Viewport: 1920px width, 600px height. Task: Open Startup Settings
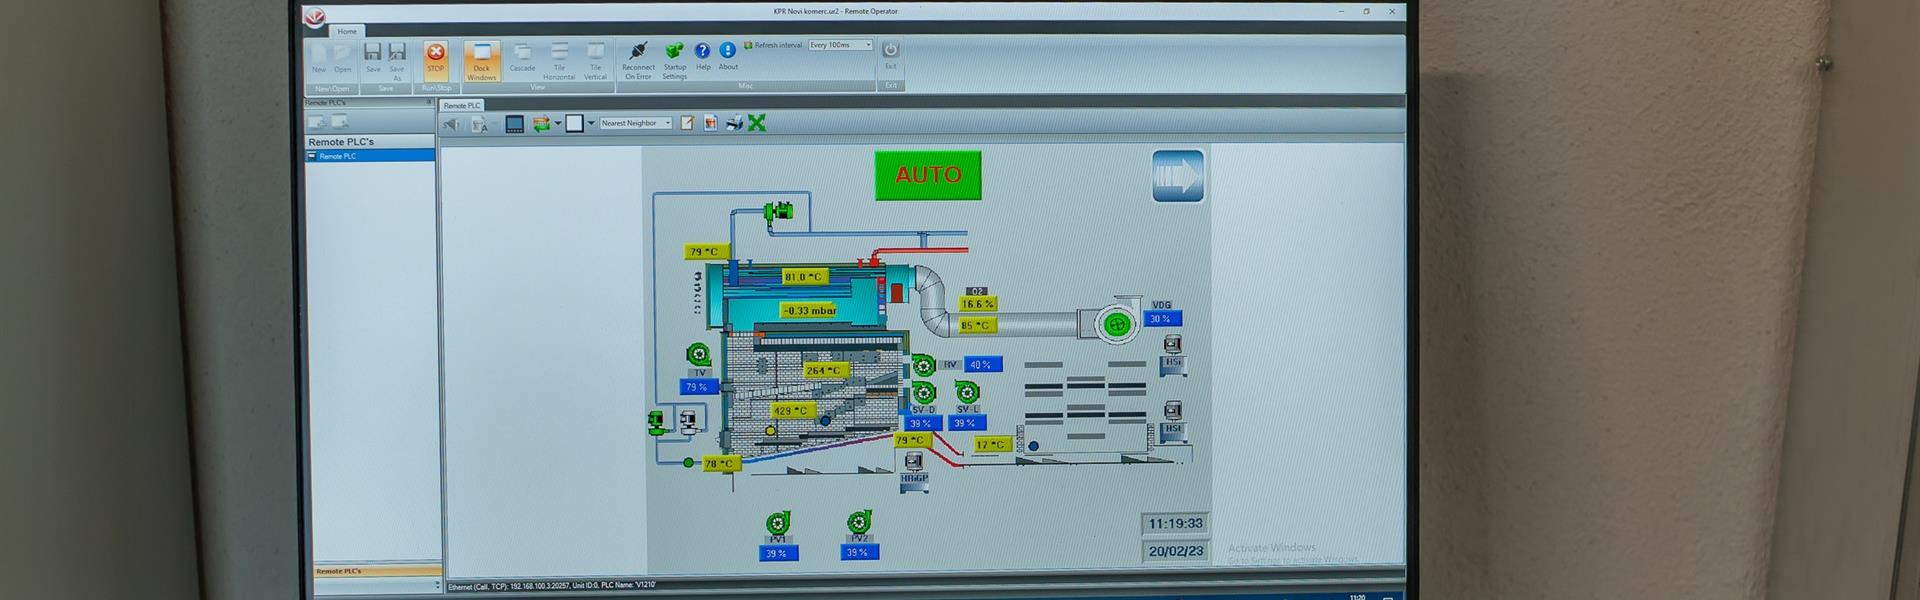[x=675, y=51]
